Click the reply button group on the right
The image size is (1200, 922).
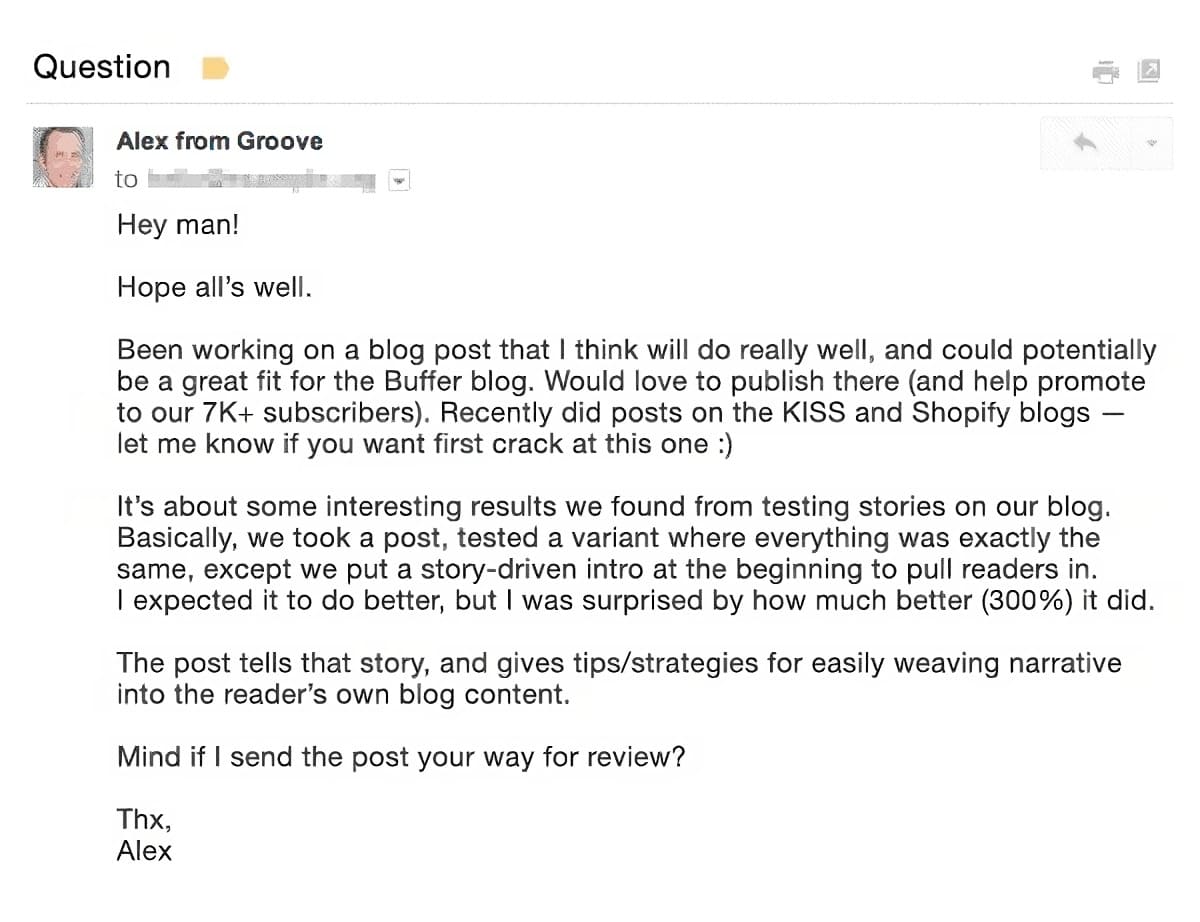tap(1106, 143)
